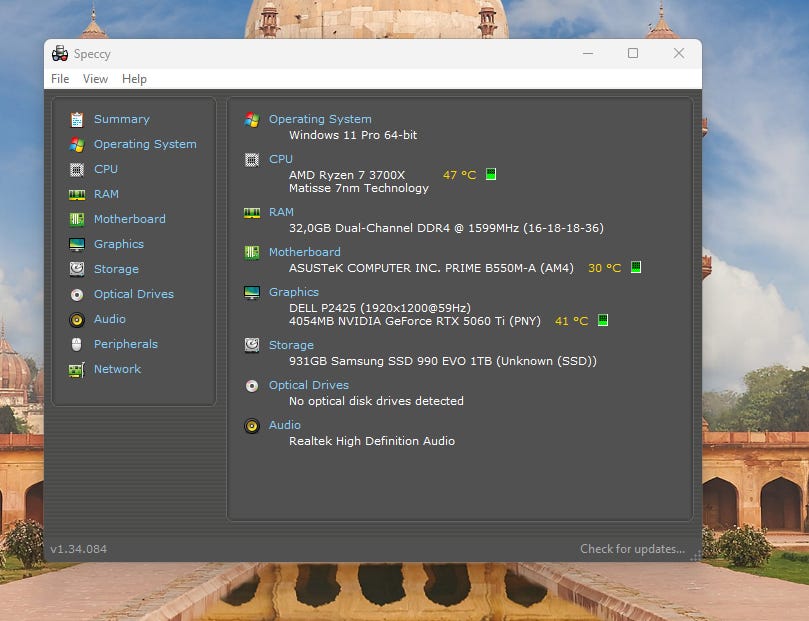Maximize the Speccy window
The width and height of the screenshot is (809, 621).
point(633,53)
